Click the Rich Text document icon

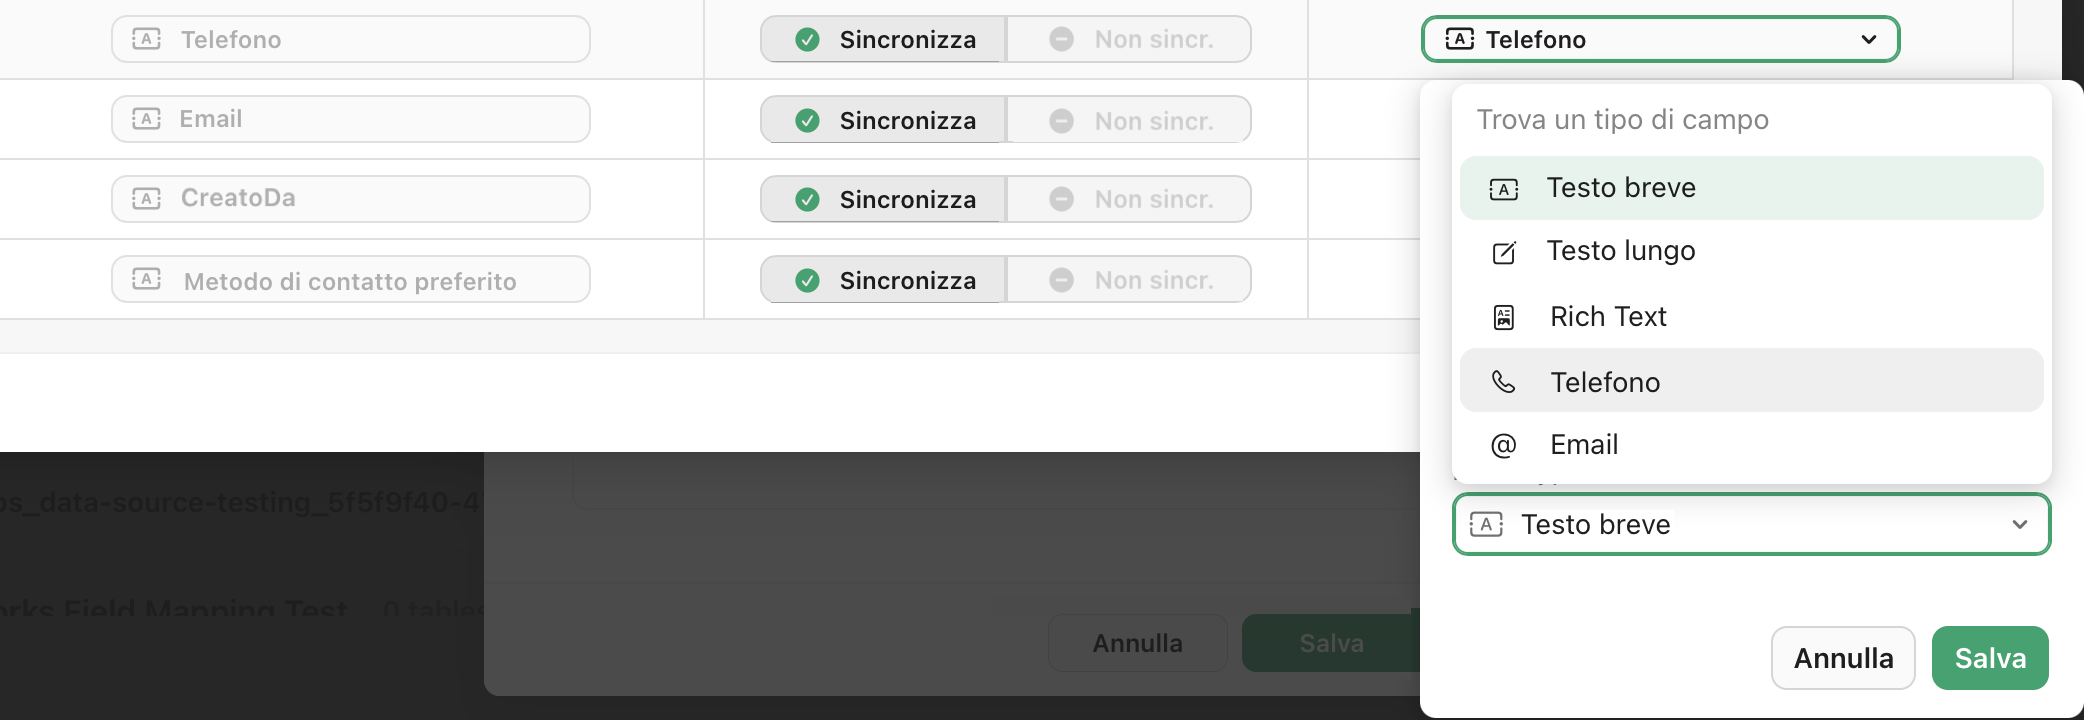[x=1503, y=316]
